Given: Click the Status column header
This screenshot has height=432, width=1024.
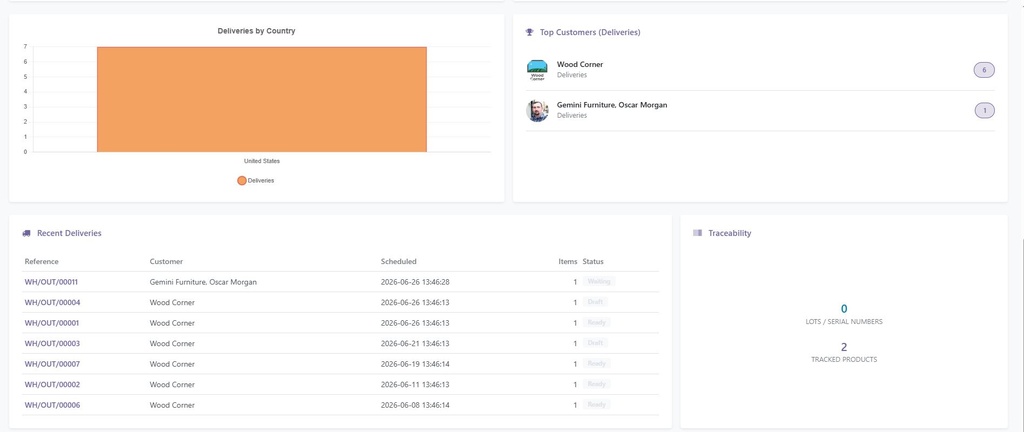Looking at the screenshot, I should (593, 262).
